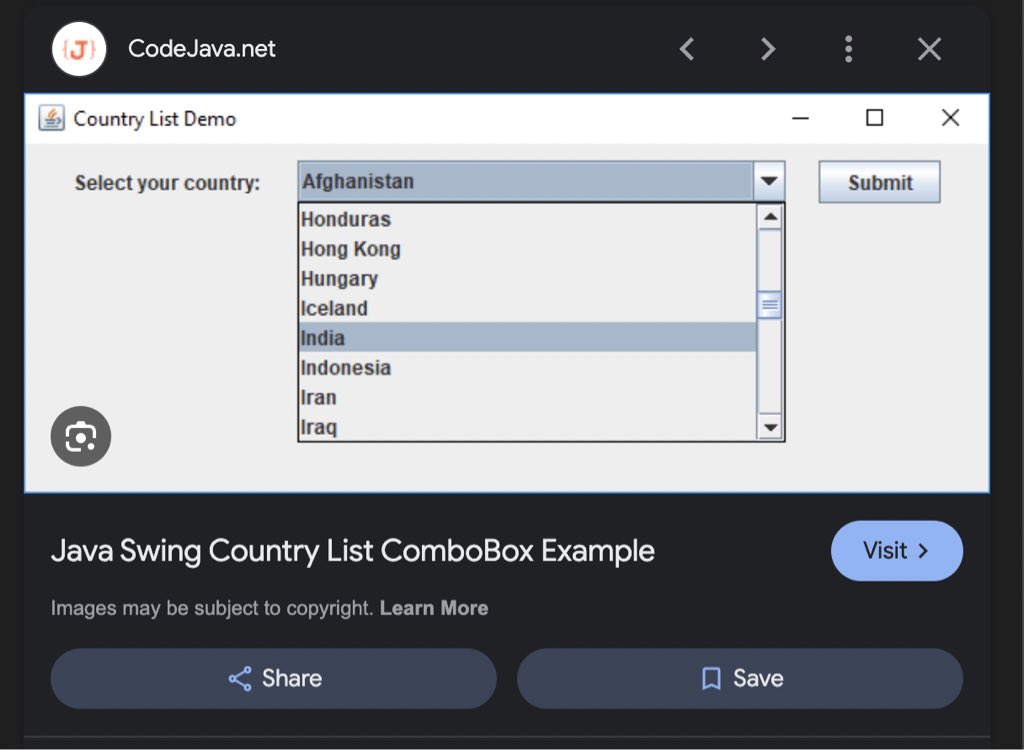Go to next image with right chevron
The width and height of the screenshot is (1024, 750).
(x=768, y=49)
